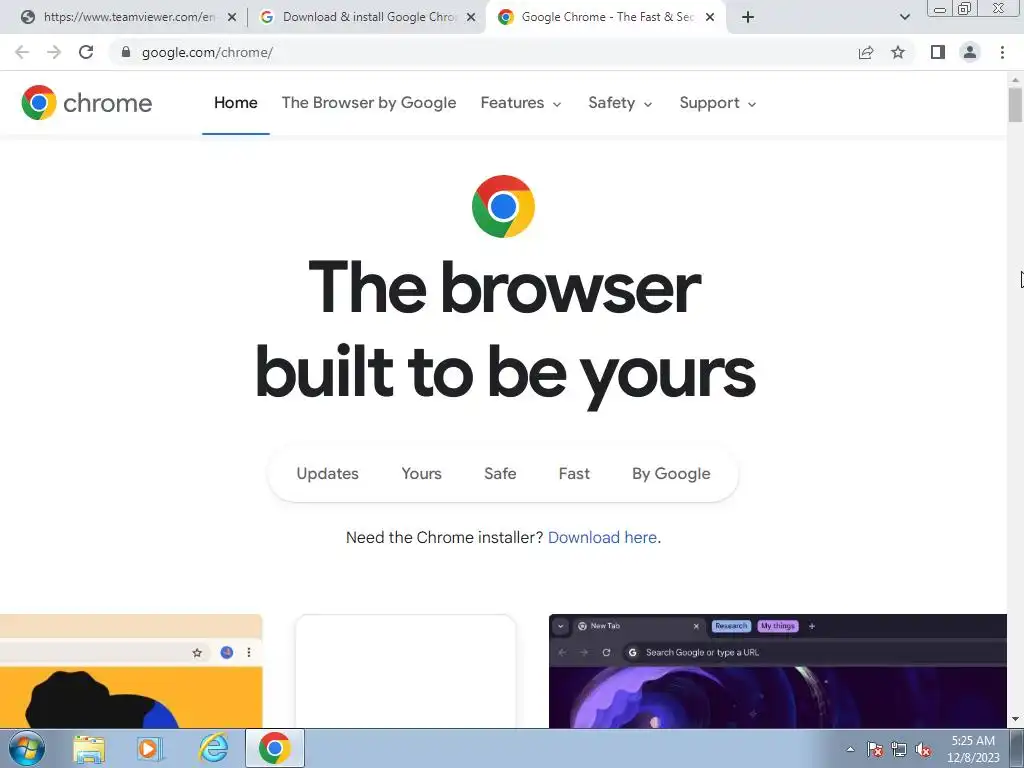Image resolution: width=1024 pixels, height=768 pixels.
Task: Reload the current page
Action: [86, 52]
